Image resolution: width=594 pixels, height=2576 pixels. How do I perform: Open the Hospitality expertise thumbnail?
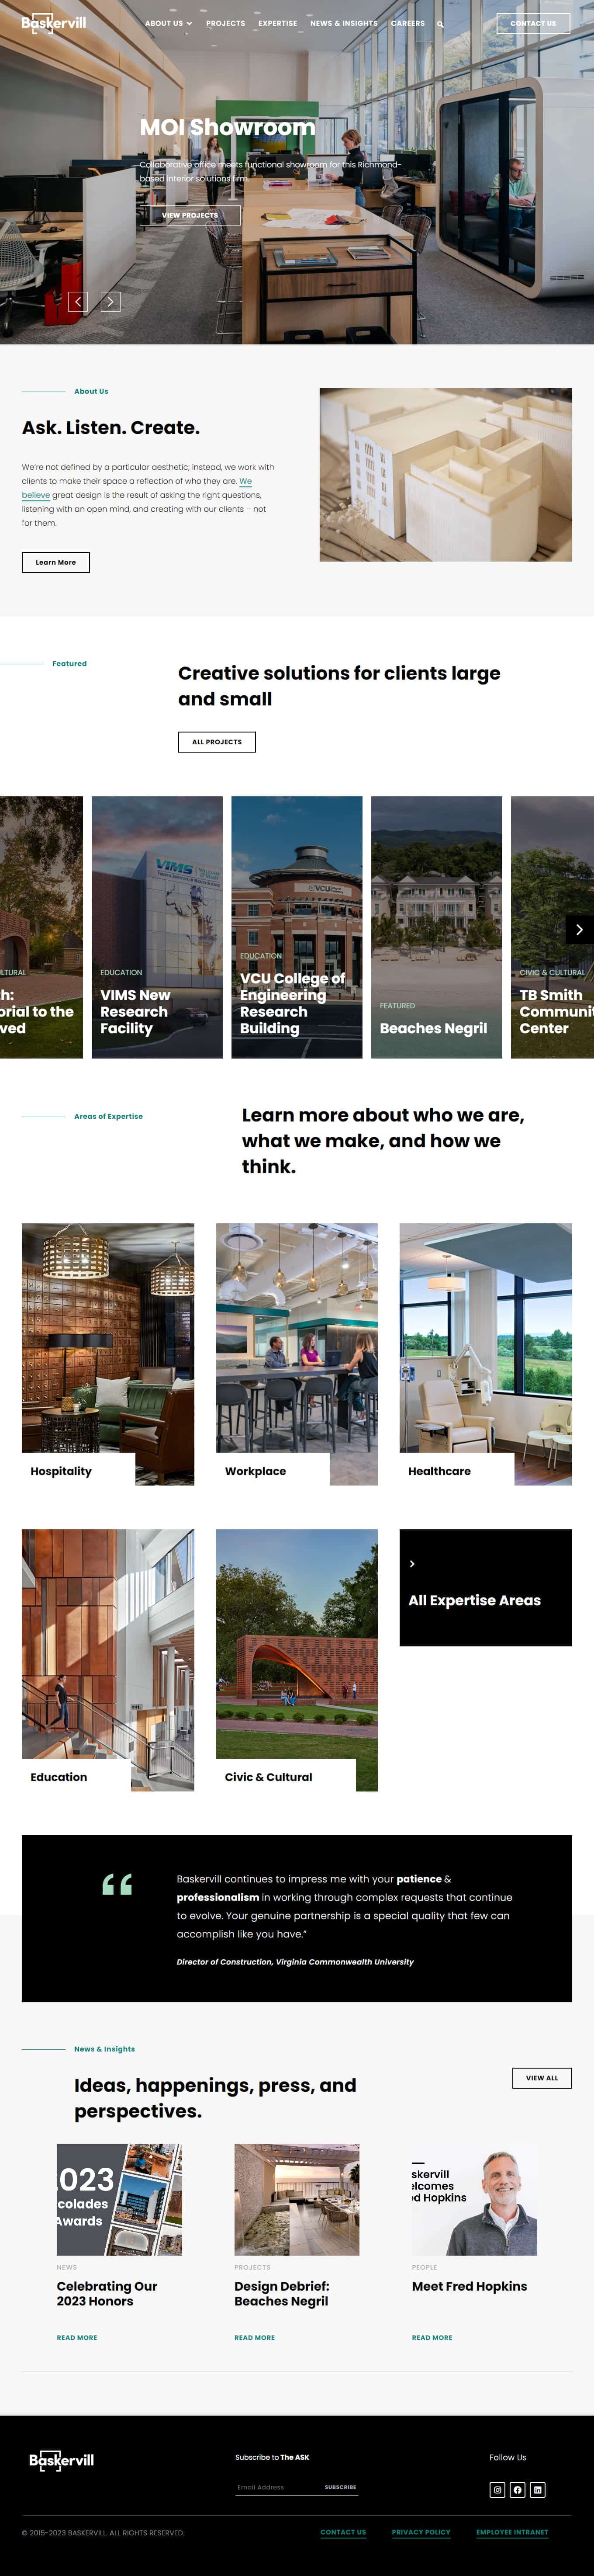[108, 1353]
